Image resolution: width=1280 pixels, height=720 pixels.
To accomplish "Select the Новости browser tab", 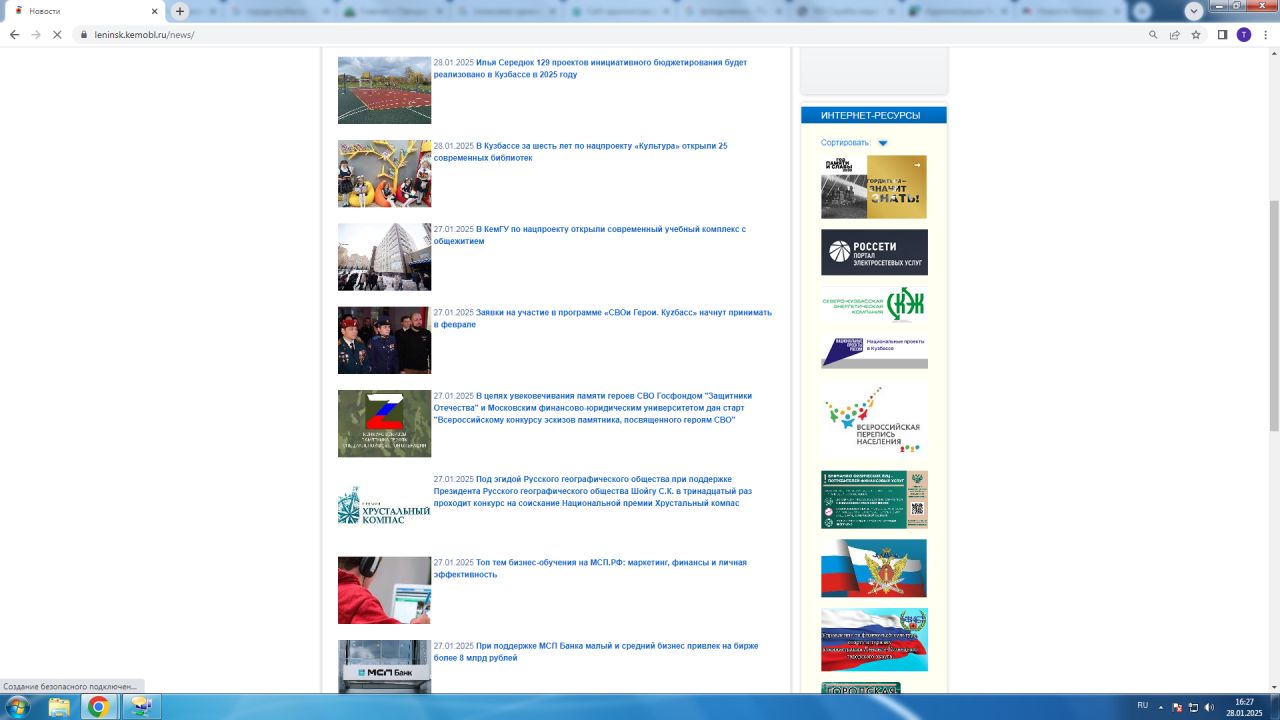I will click(x=84, y=11).
